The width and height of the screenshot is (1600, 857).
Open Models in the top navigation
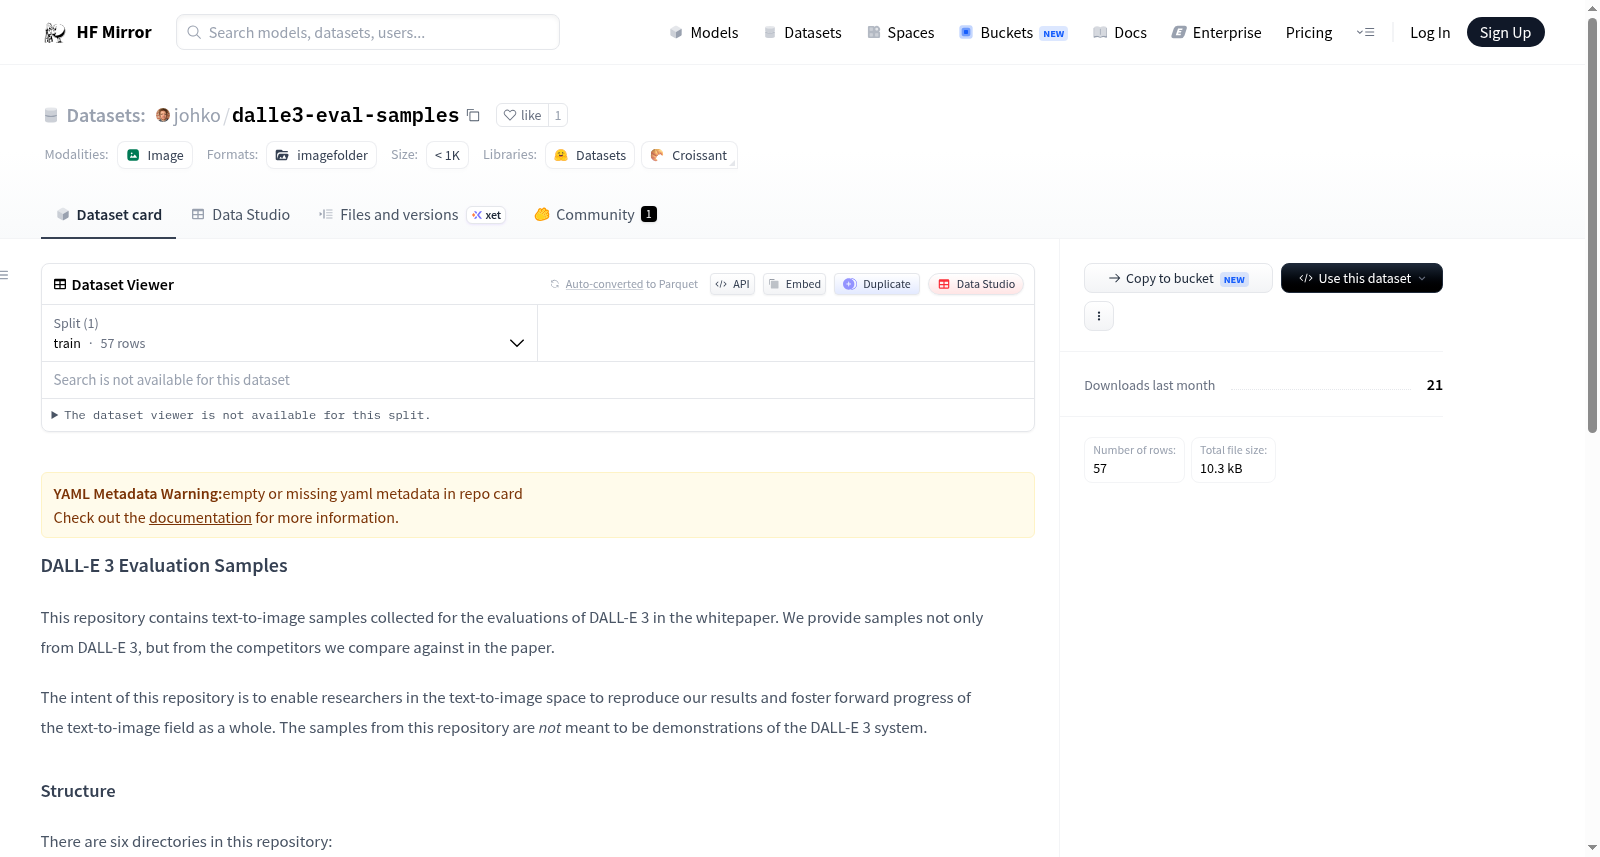[704, 33]
